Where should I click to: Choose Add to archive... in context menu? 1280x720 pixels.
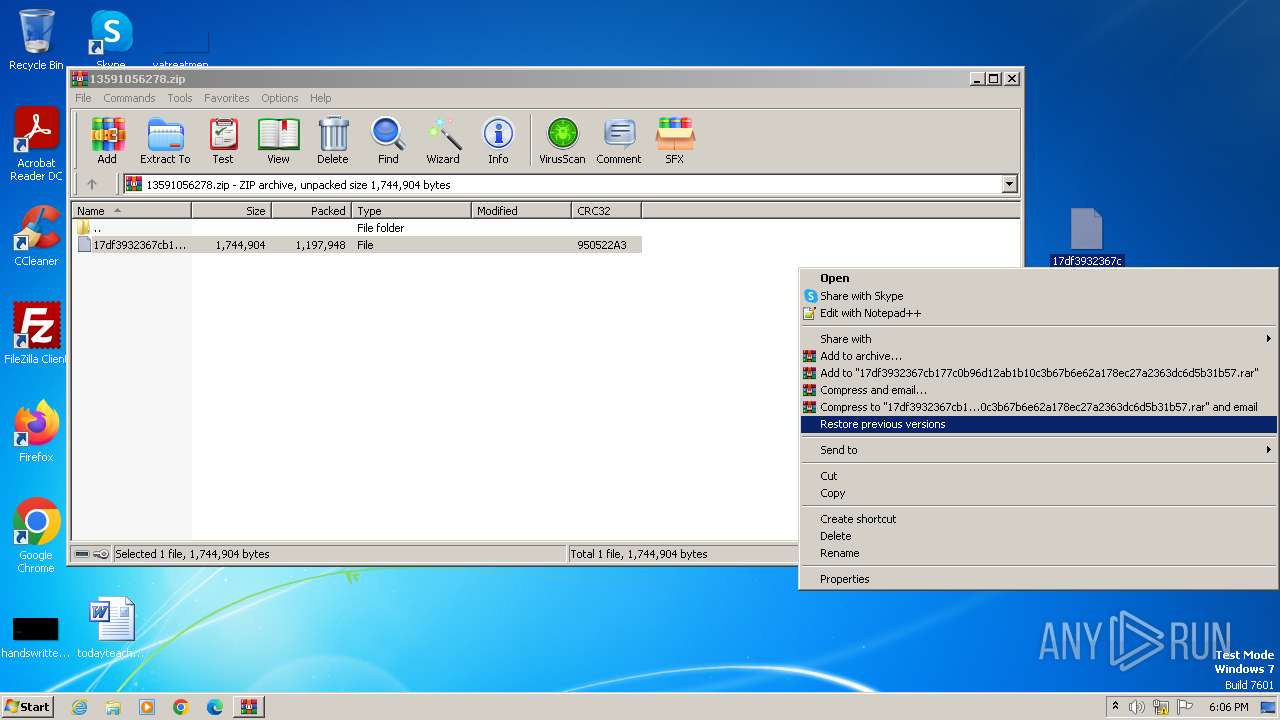(1039, 356)
